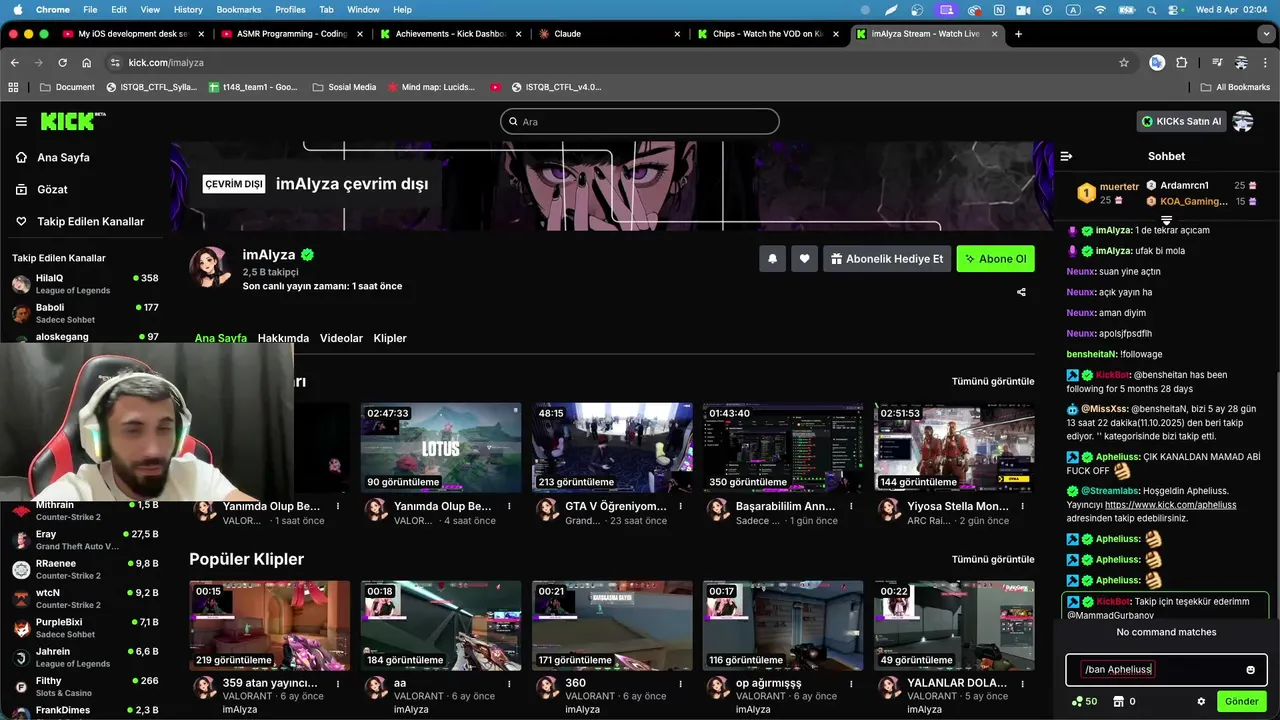Go back in browser history
This screenshot has width=1280, height=720.
pyautogui.click(x=15, y=62)
